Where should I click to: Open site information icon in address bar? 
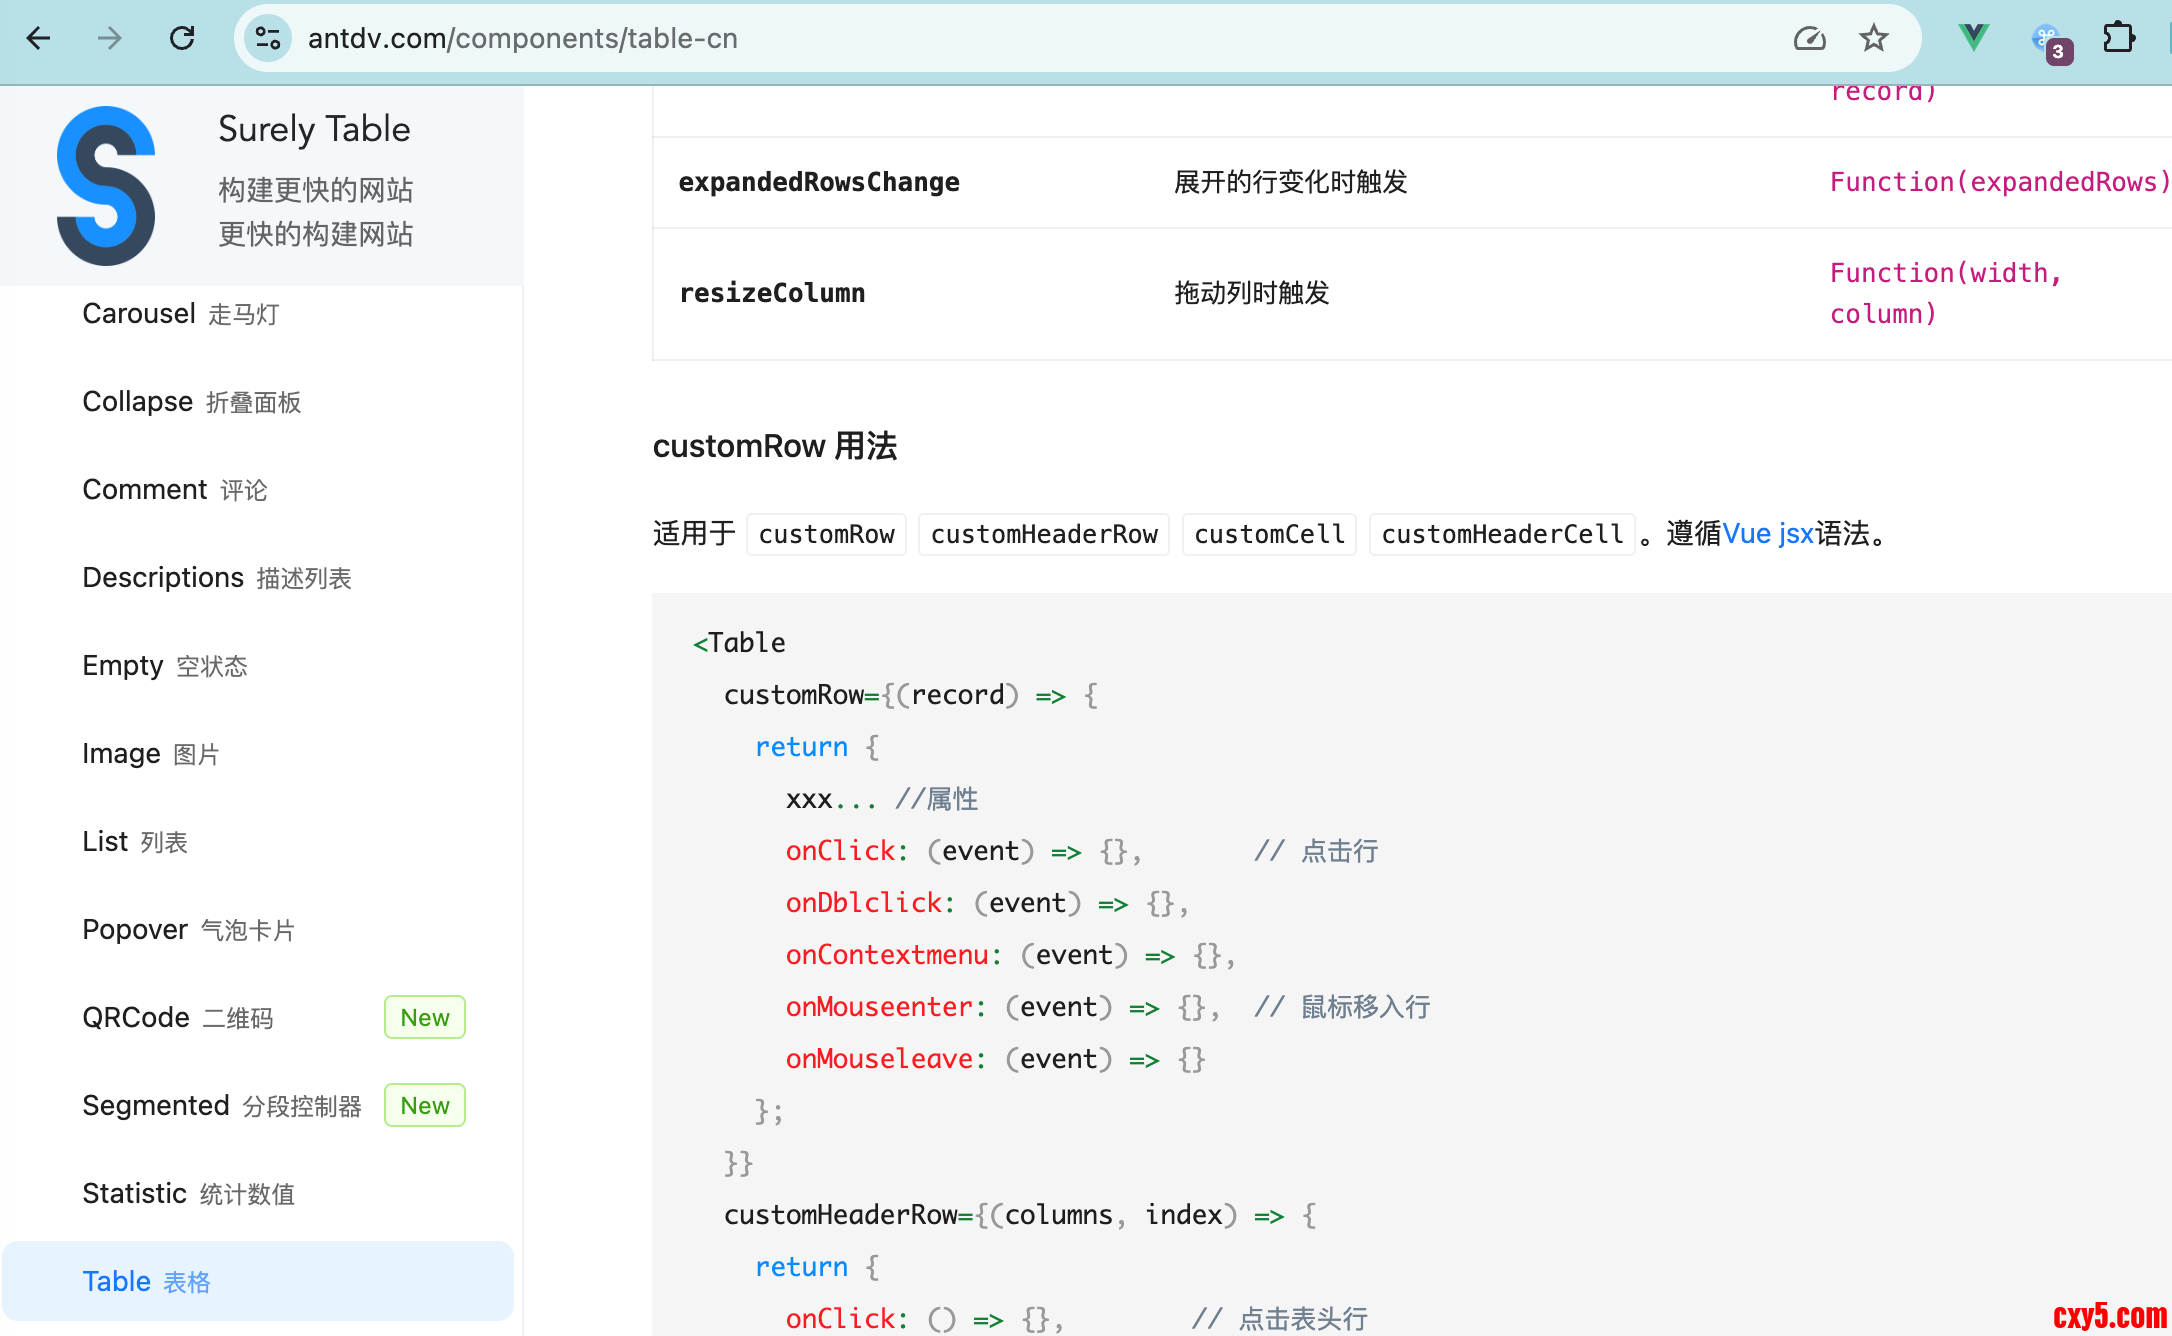(268, 38)
